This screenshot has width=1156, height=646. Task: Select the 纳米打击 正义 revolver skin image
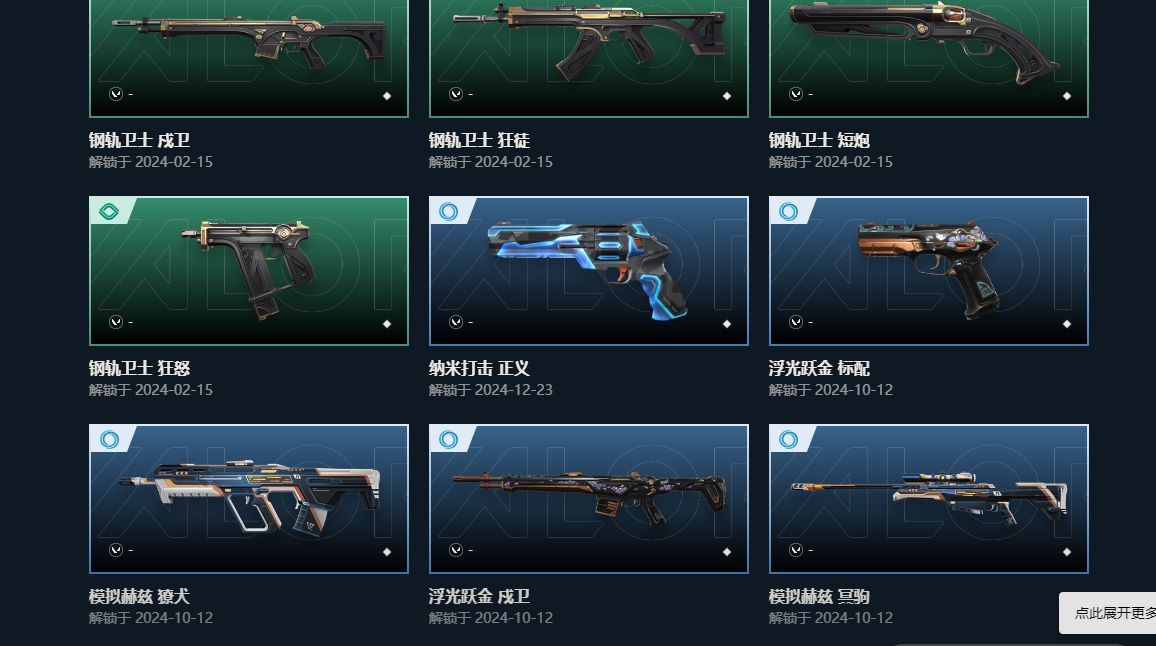pos(588,271)
